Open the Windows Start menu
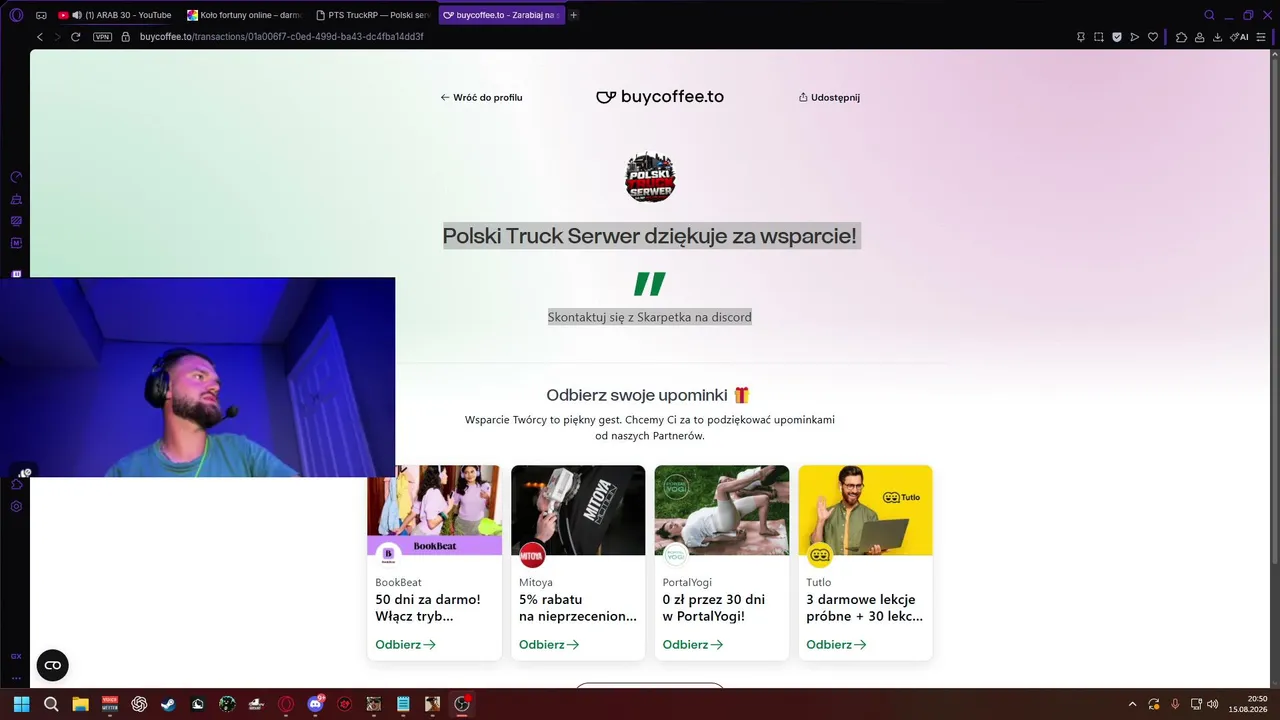The width and height of the screenshot is (1280, 720). tap(21, 704)
